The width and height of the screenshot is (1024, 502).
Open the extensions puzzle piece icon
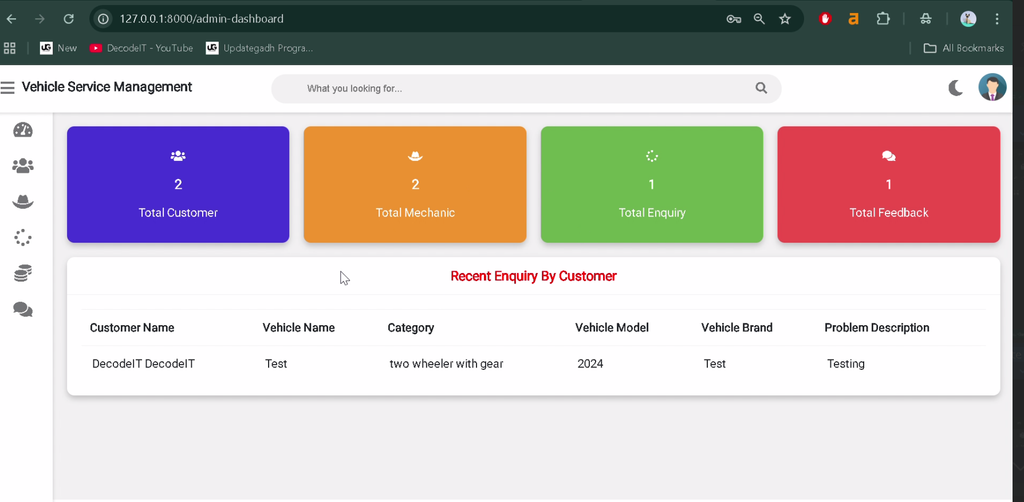pos(883,19)
